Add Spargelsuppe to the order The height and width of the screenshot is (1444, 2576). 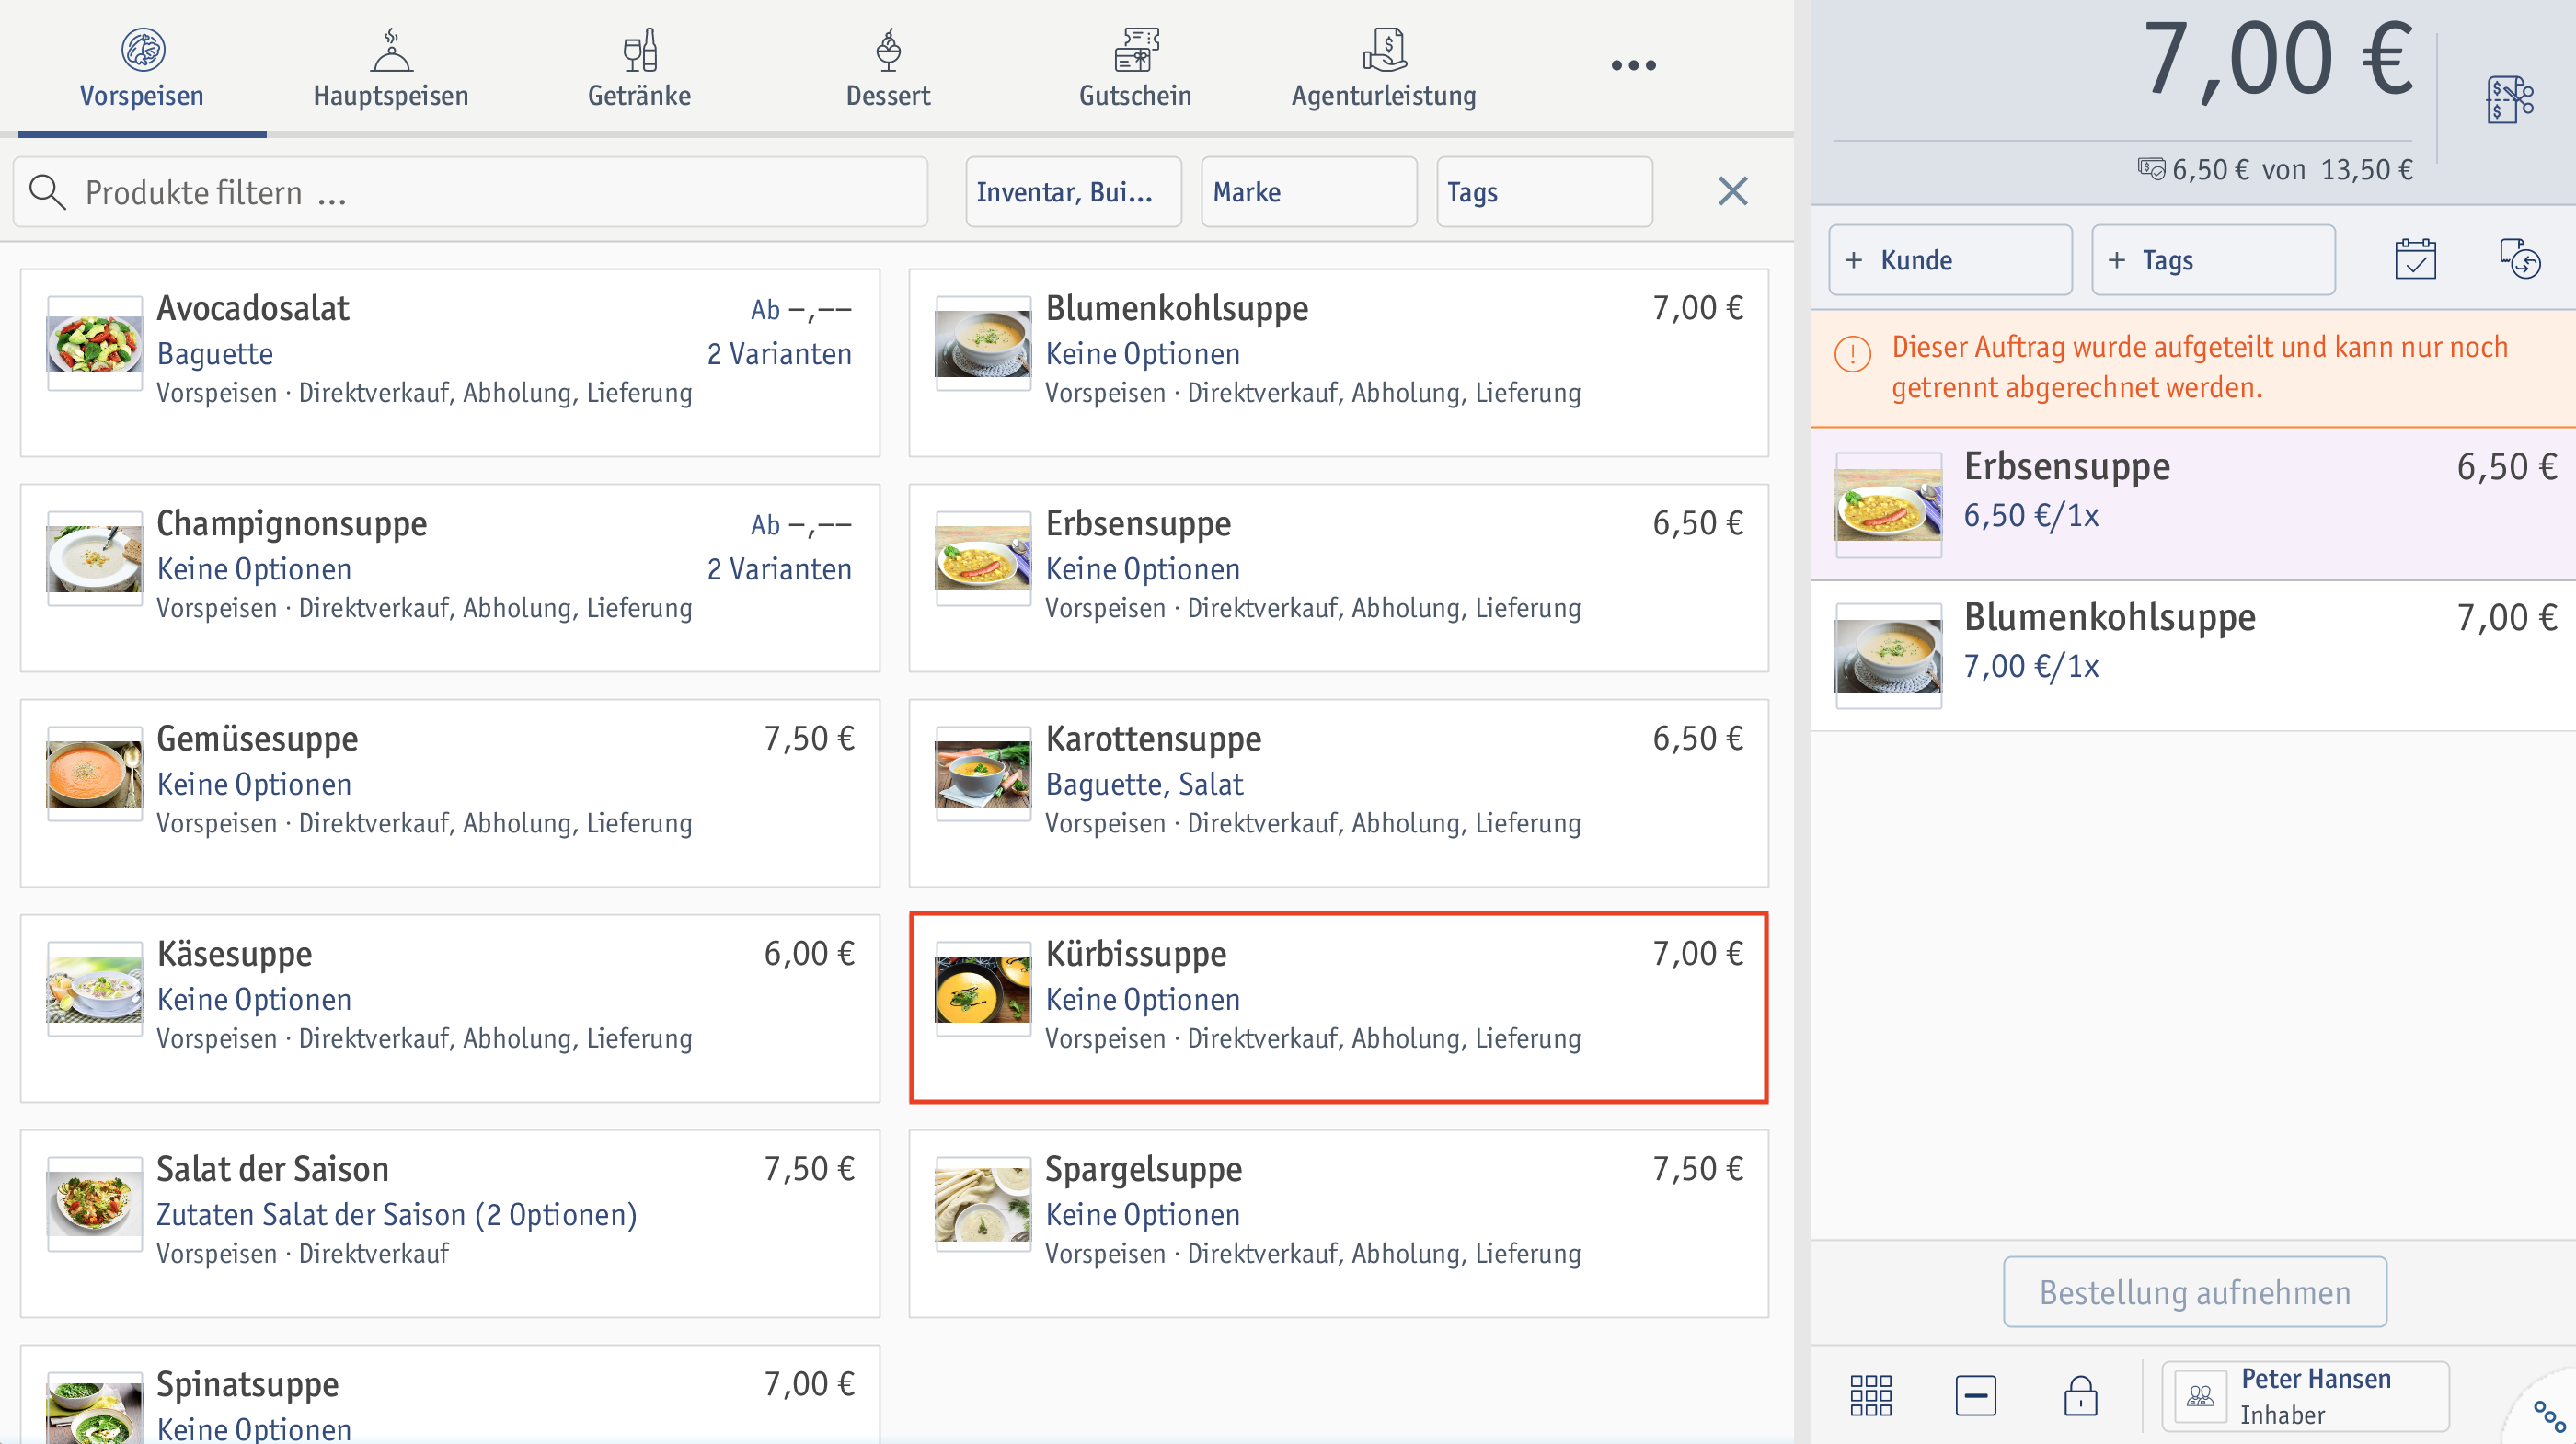(1338, 1223)
